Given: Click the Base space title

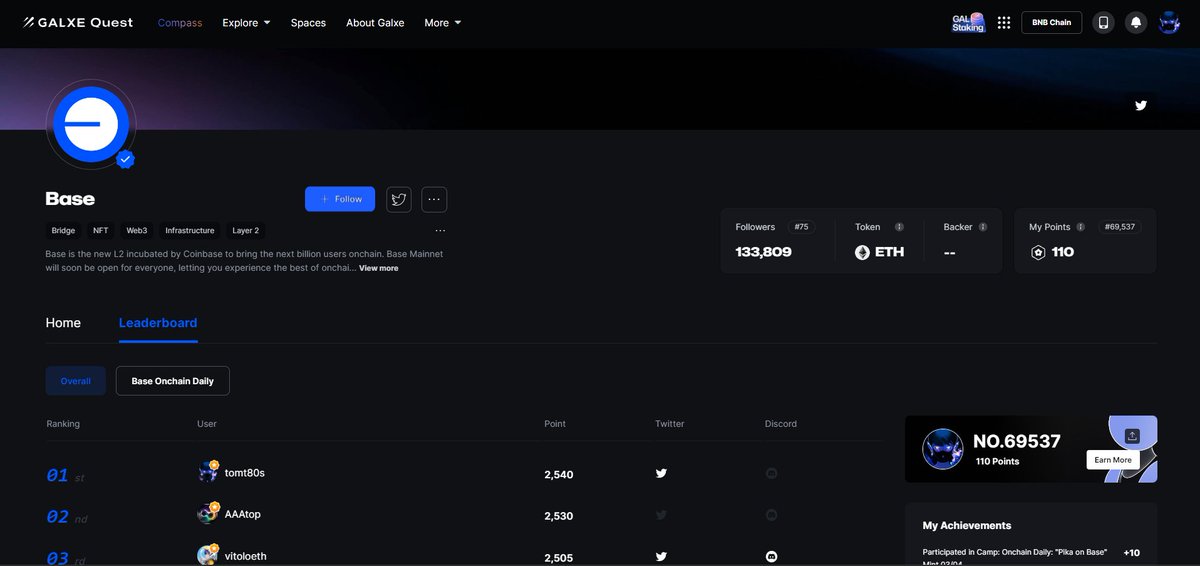Looking at the screenshot, I should pos(70,199).
